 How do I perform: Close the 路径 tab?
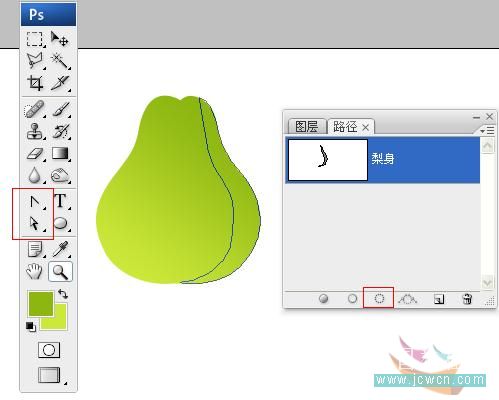coord(365,127)
